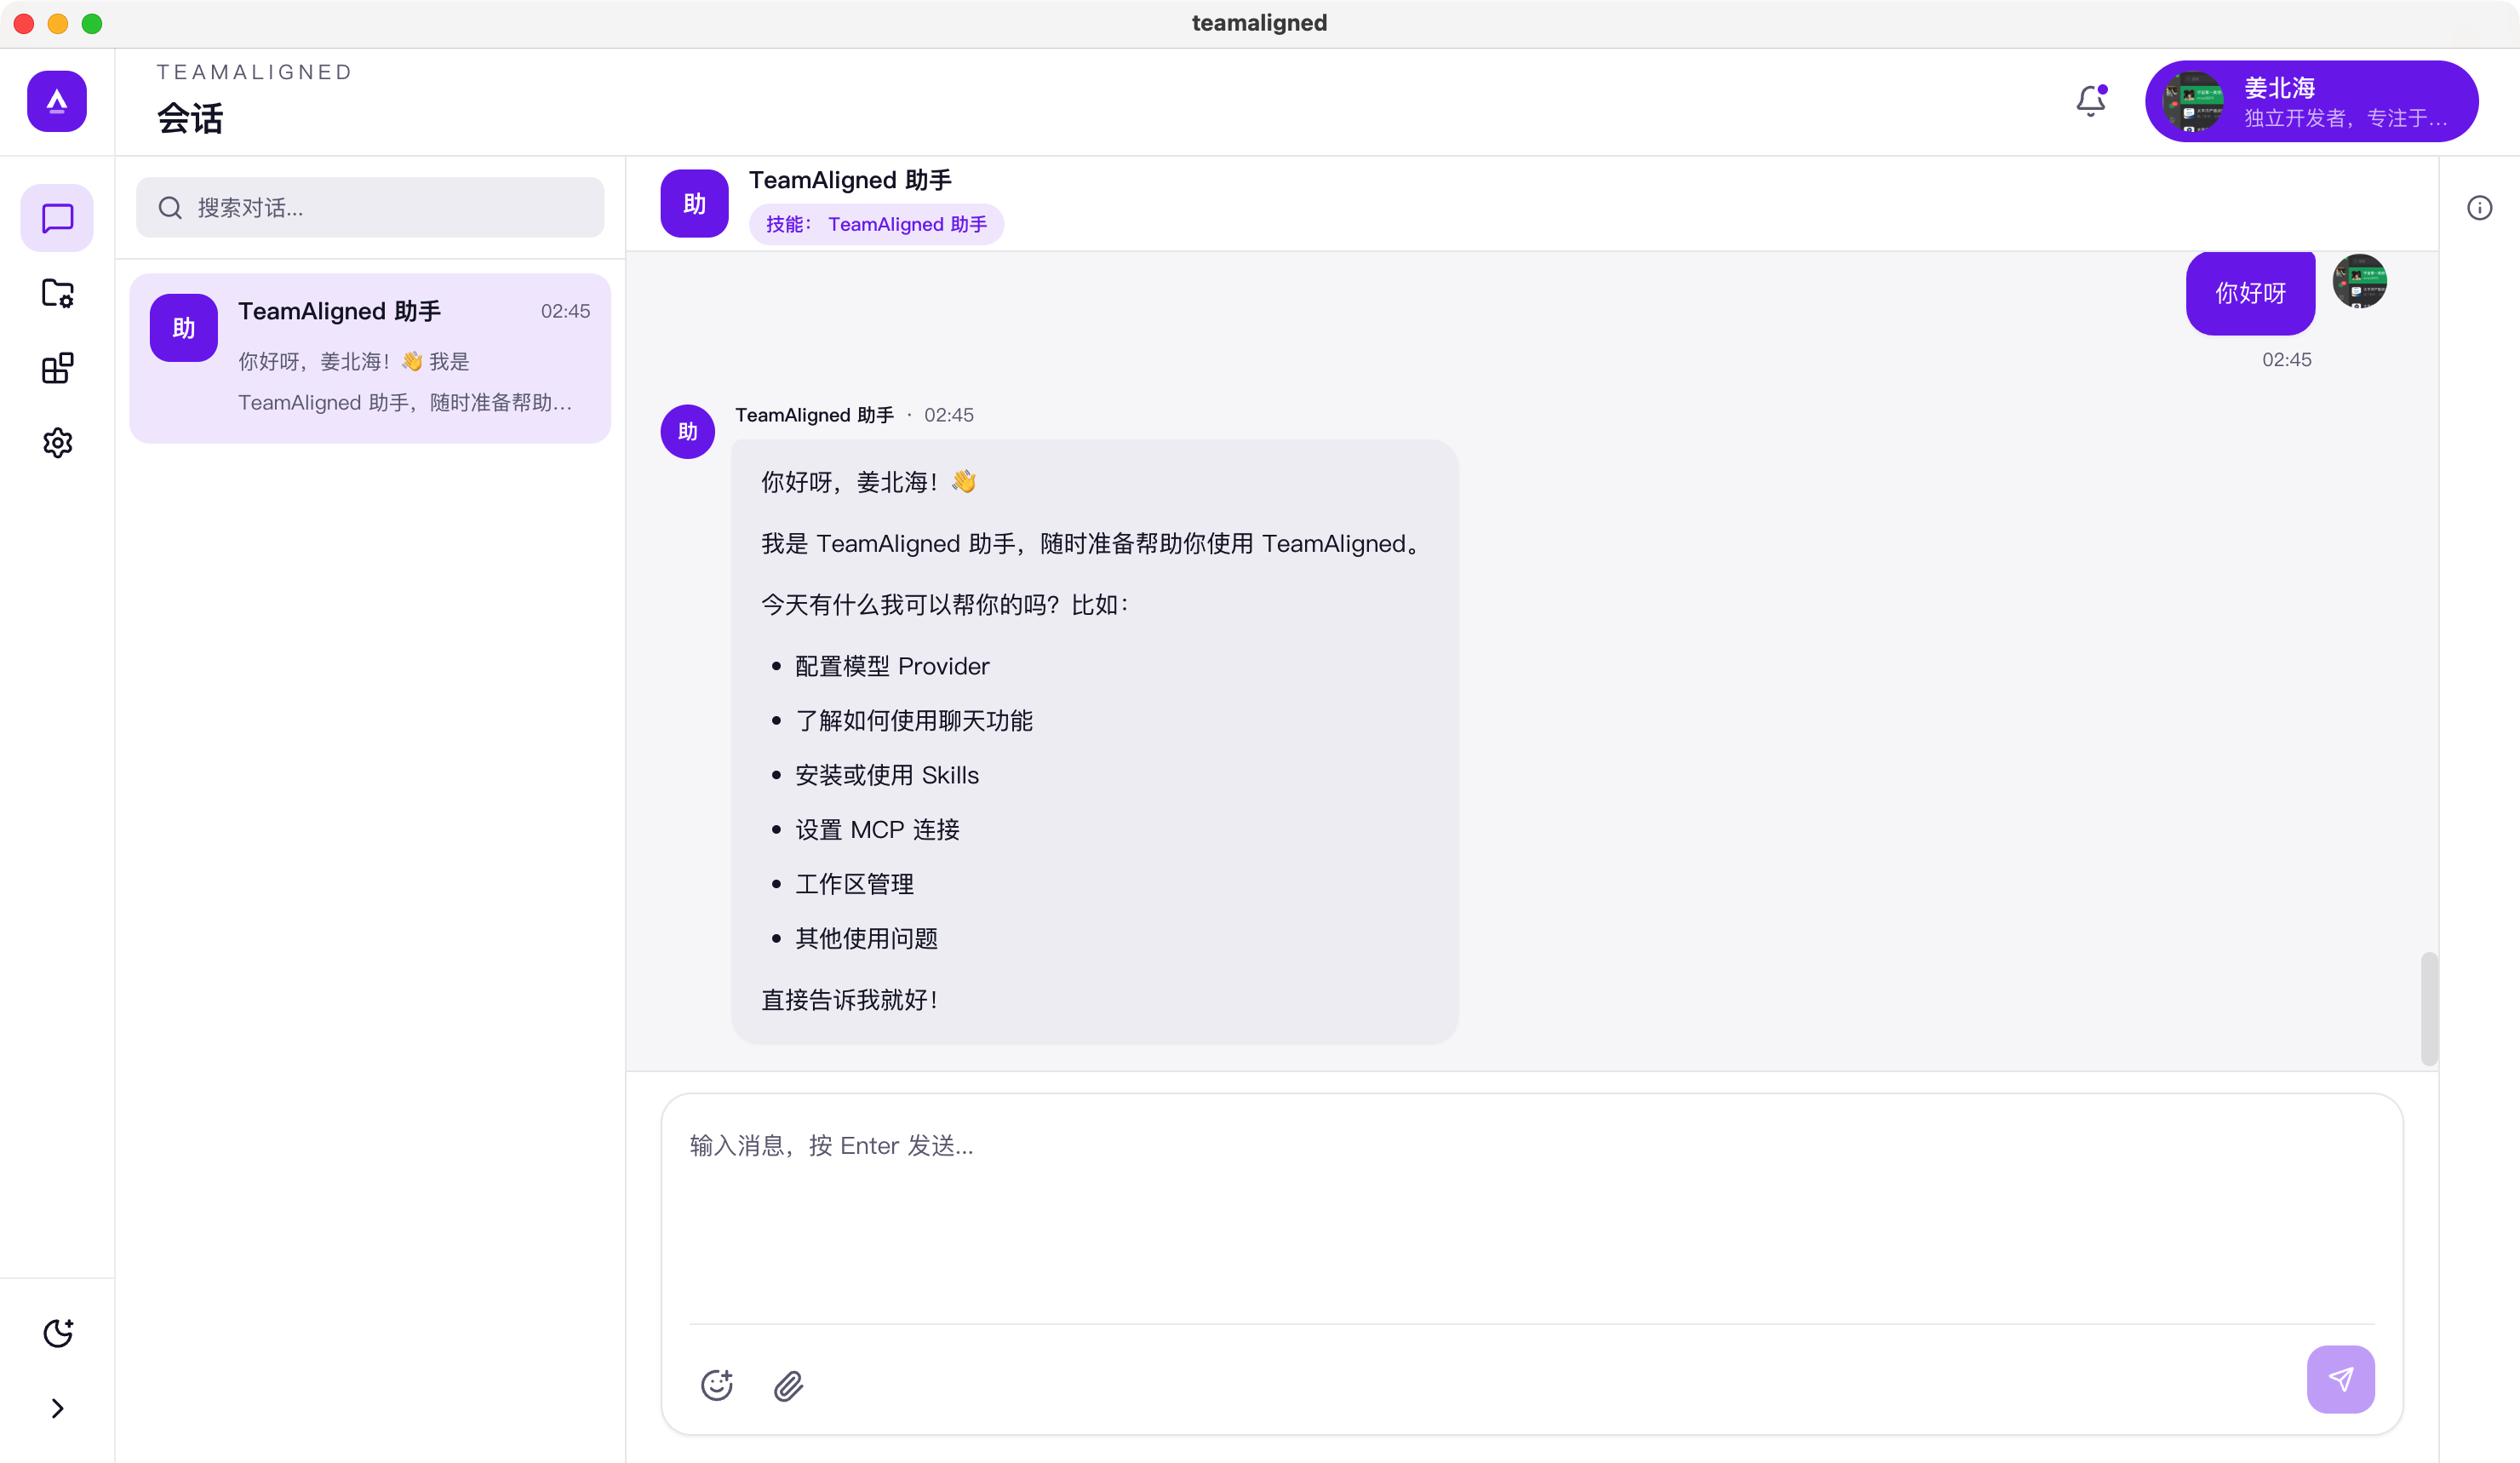This screenshot has width=2520, height=1463.
Task: Click the 02:45 timestamp under 你好呀
Action: click(x=2286, y=360)
